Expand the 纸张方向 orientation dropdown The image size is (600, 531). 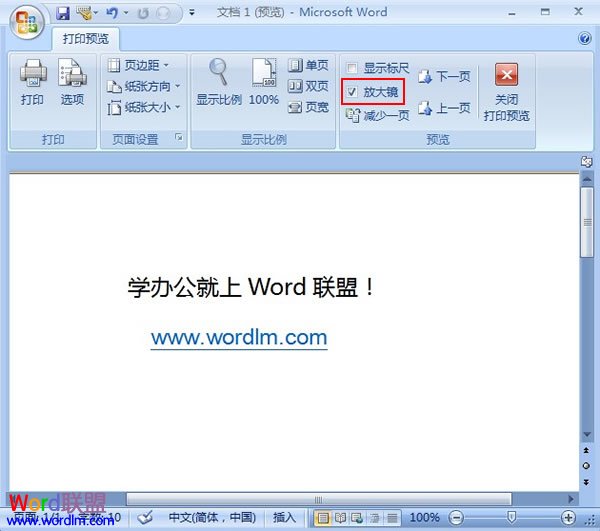[x=143, y=86]
